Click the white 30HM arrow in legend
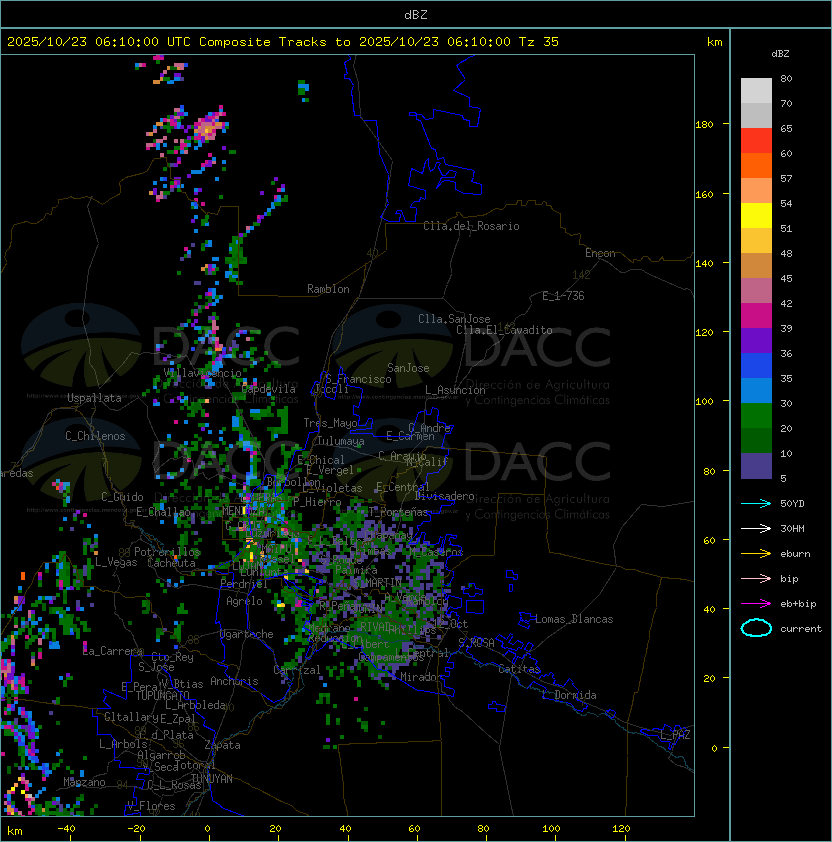Screen dimensions: 832x842 pos(756,529)
